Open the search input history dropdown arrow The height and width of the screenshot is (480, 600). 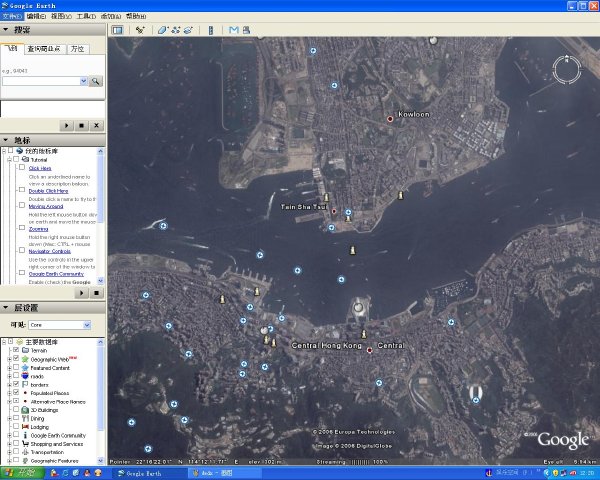click(84, 81)
